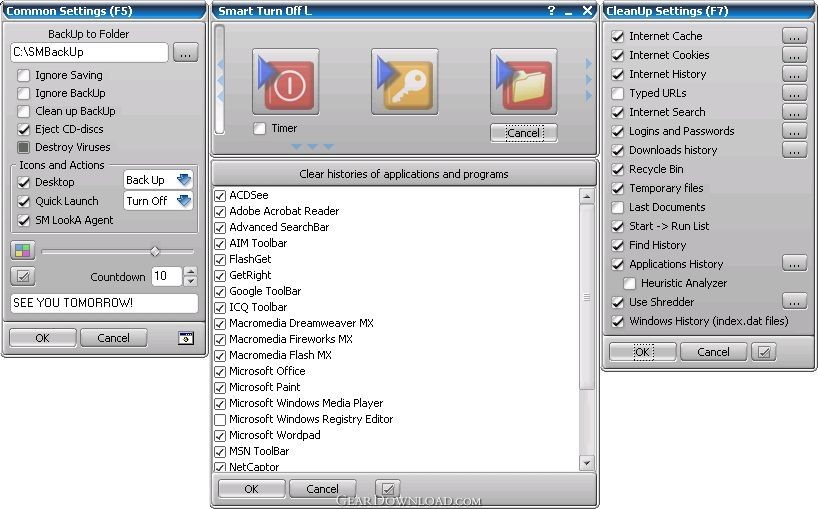
Task: Open Downloads history options ellipsis button
Action: click(795, 150)
